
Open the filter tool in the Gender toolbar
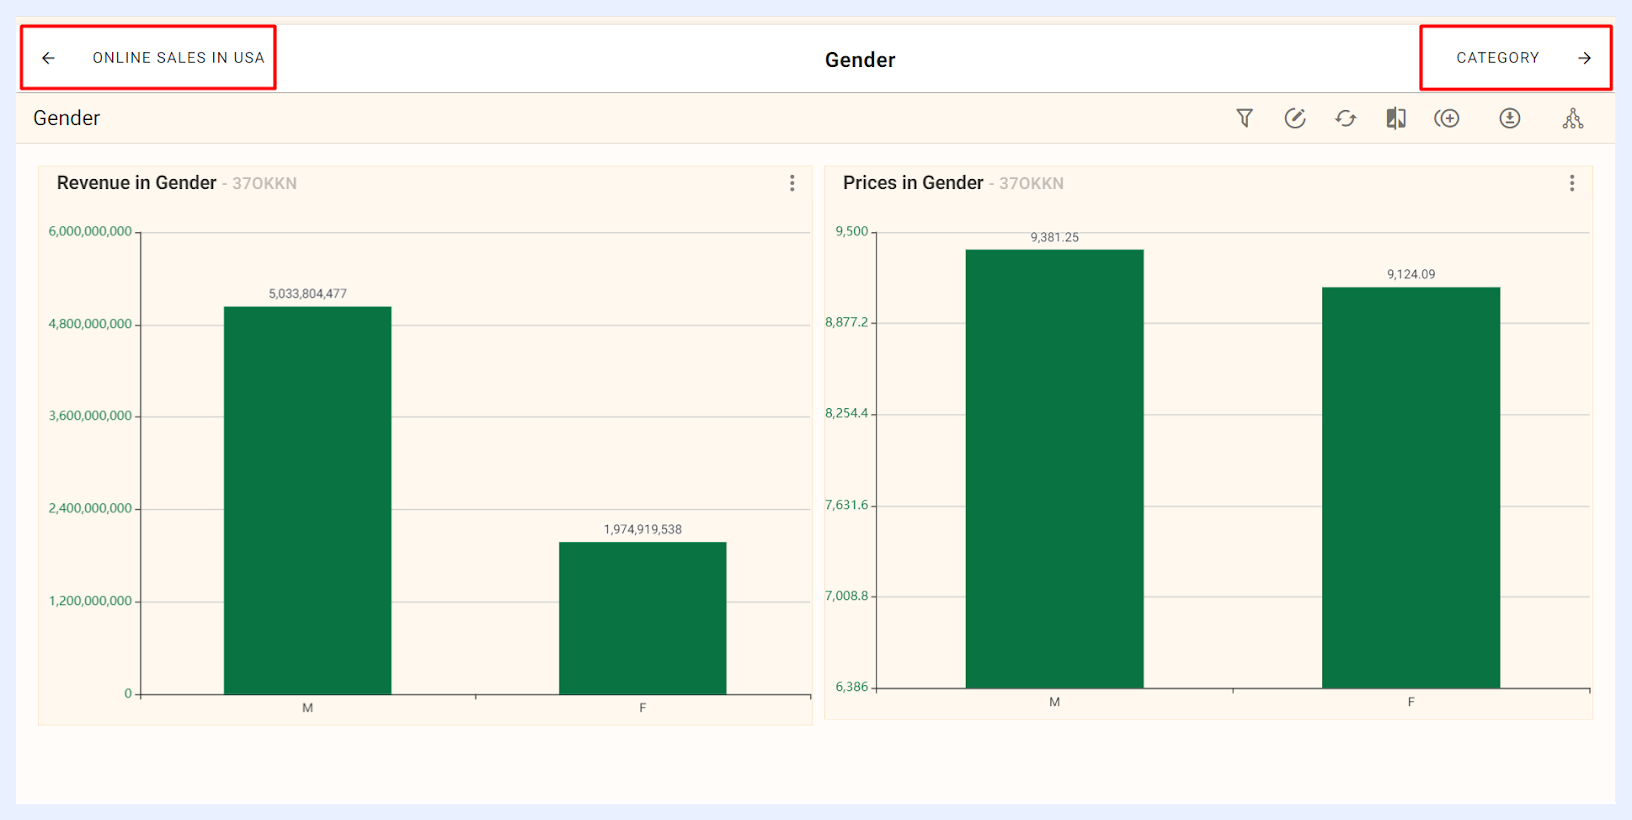1244,119
